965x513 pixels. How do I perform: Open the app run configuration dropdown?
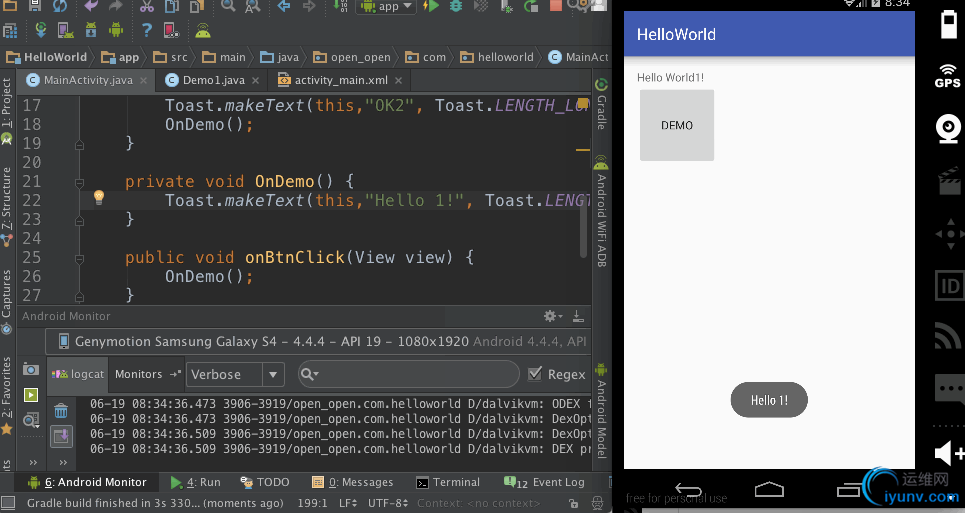[x=388, y=6]
